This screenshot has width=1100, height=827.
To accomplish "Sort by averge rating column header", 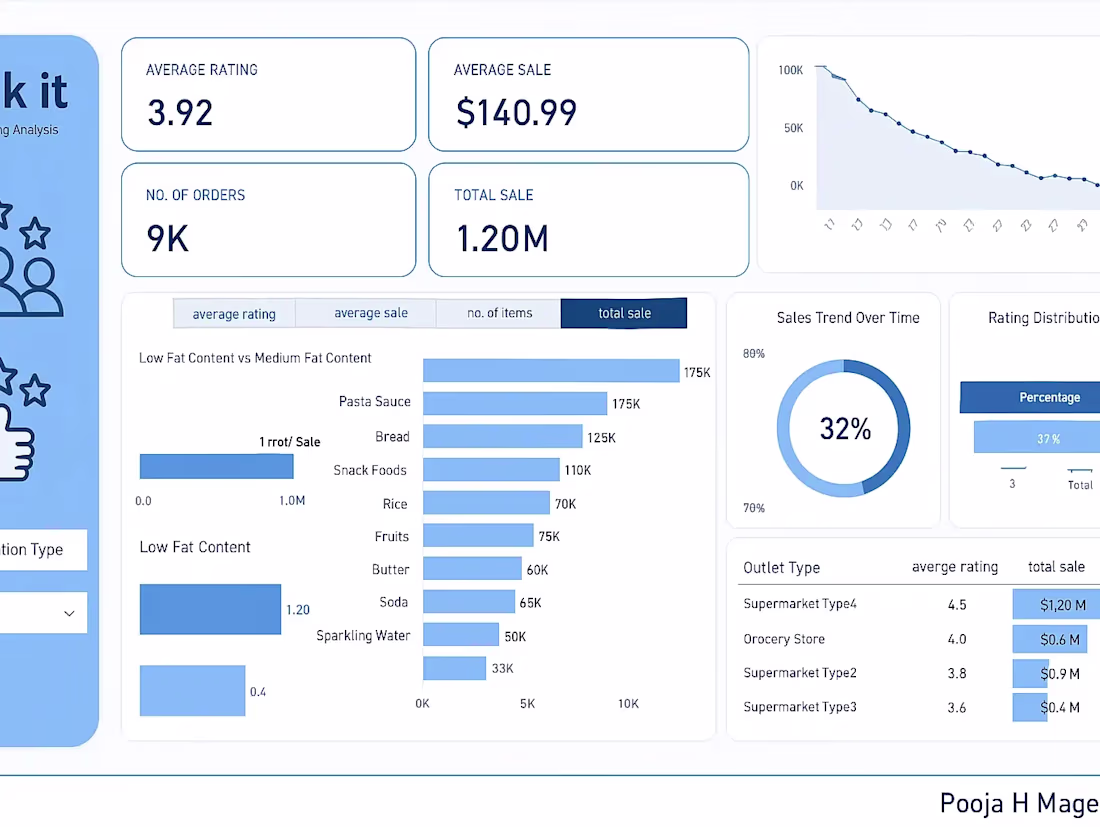I will click(955, 567).
